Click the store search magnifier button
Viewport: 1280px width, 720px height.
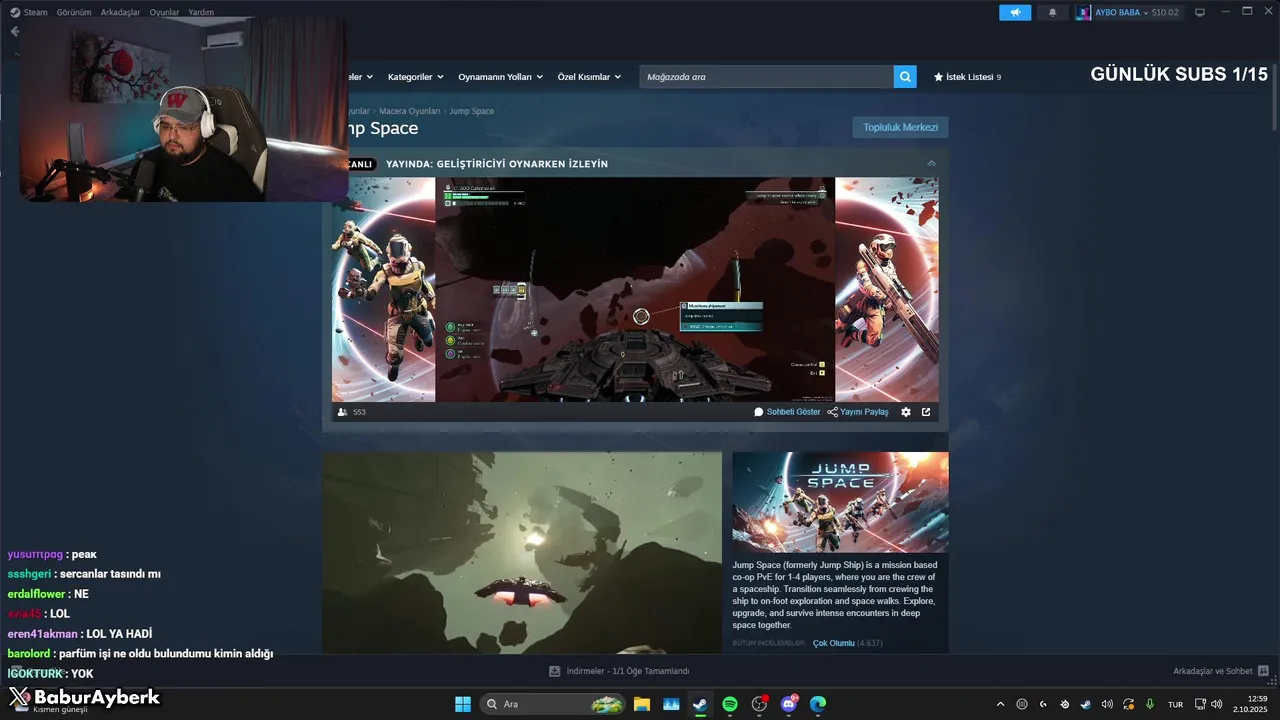(905, 77)
